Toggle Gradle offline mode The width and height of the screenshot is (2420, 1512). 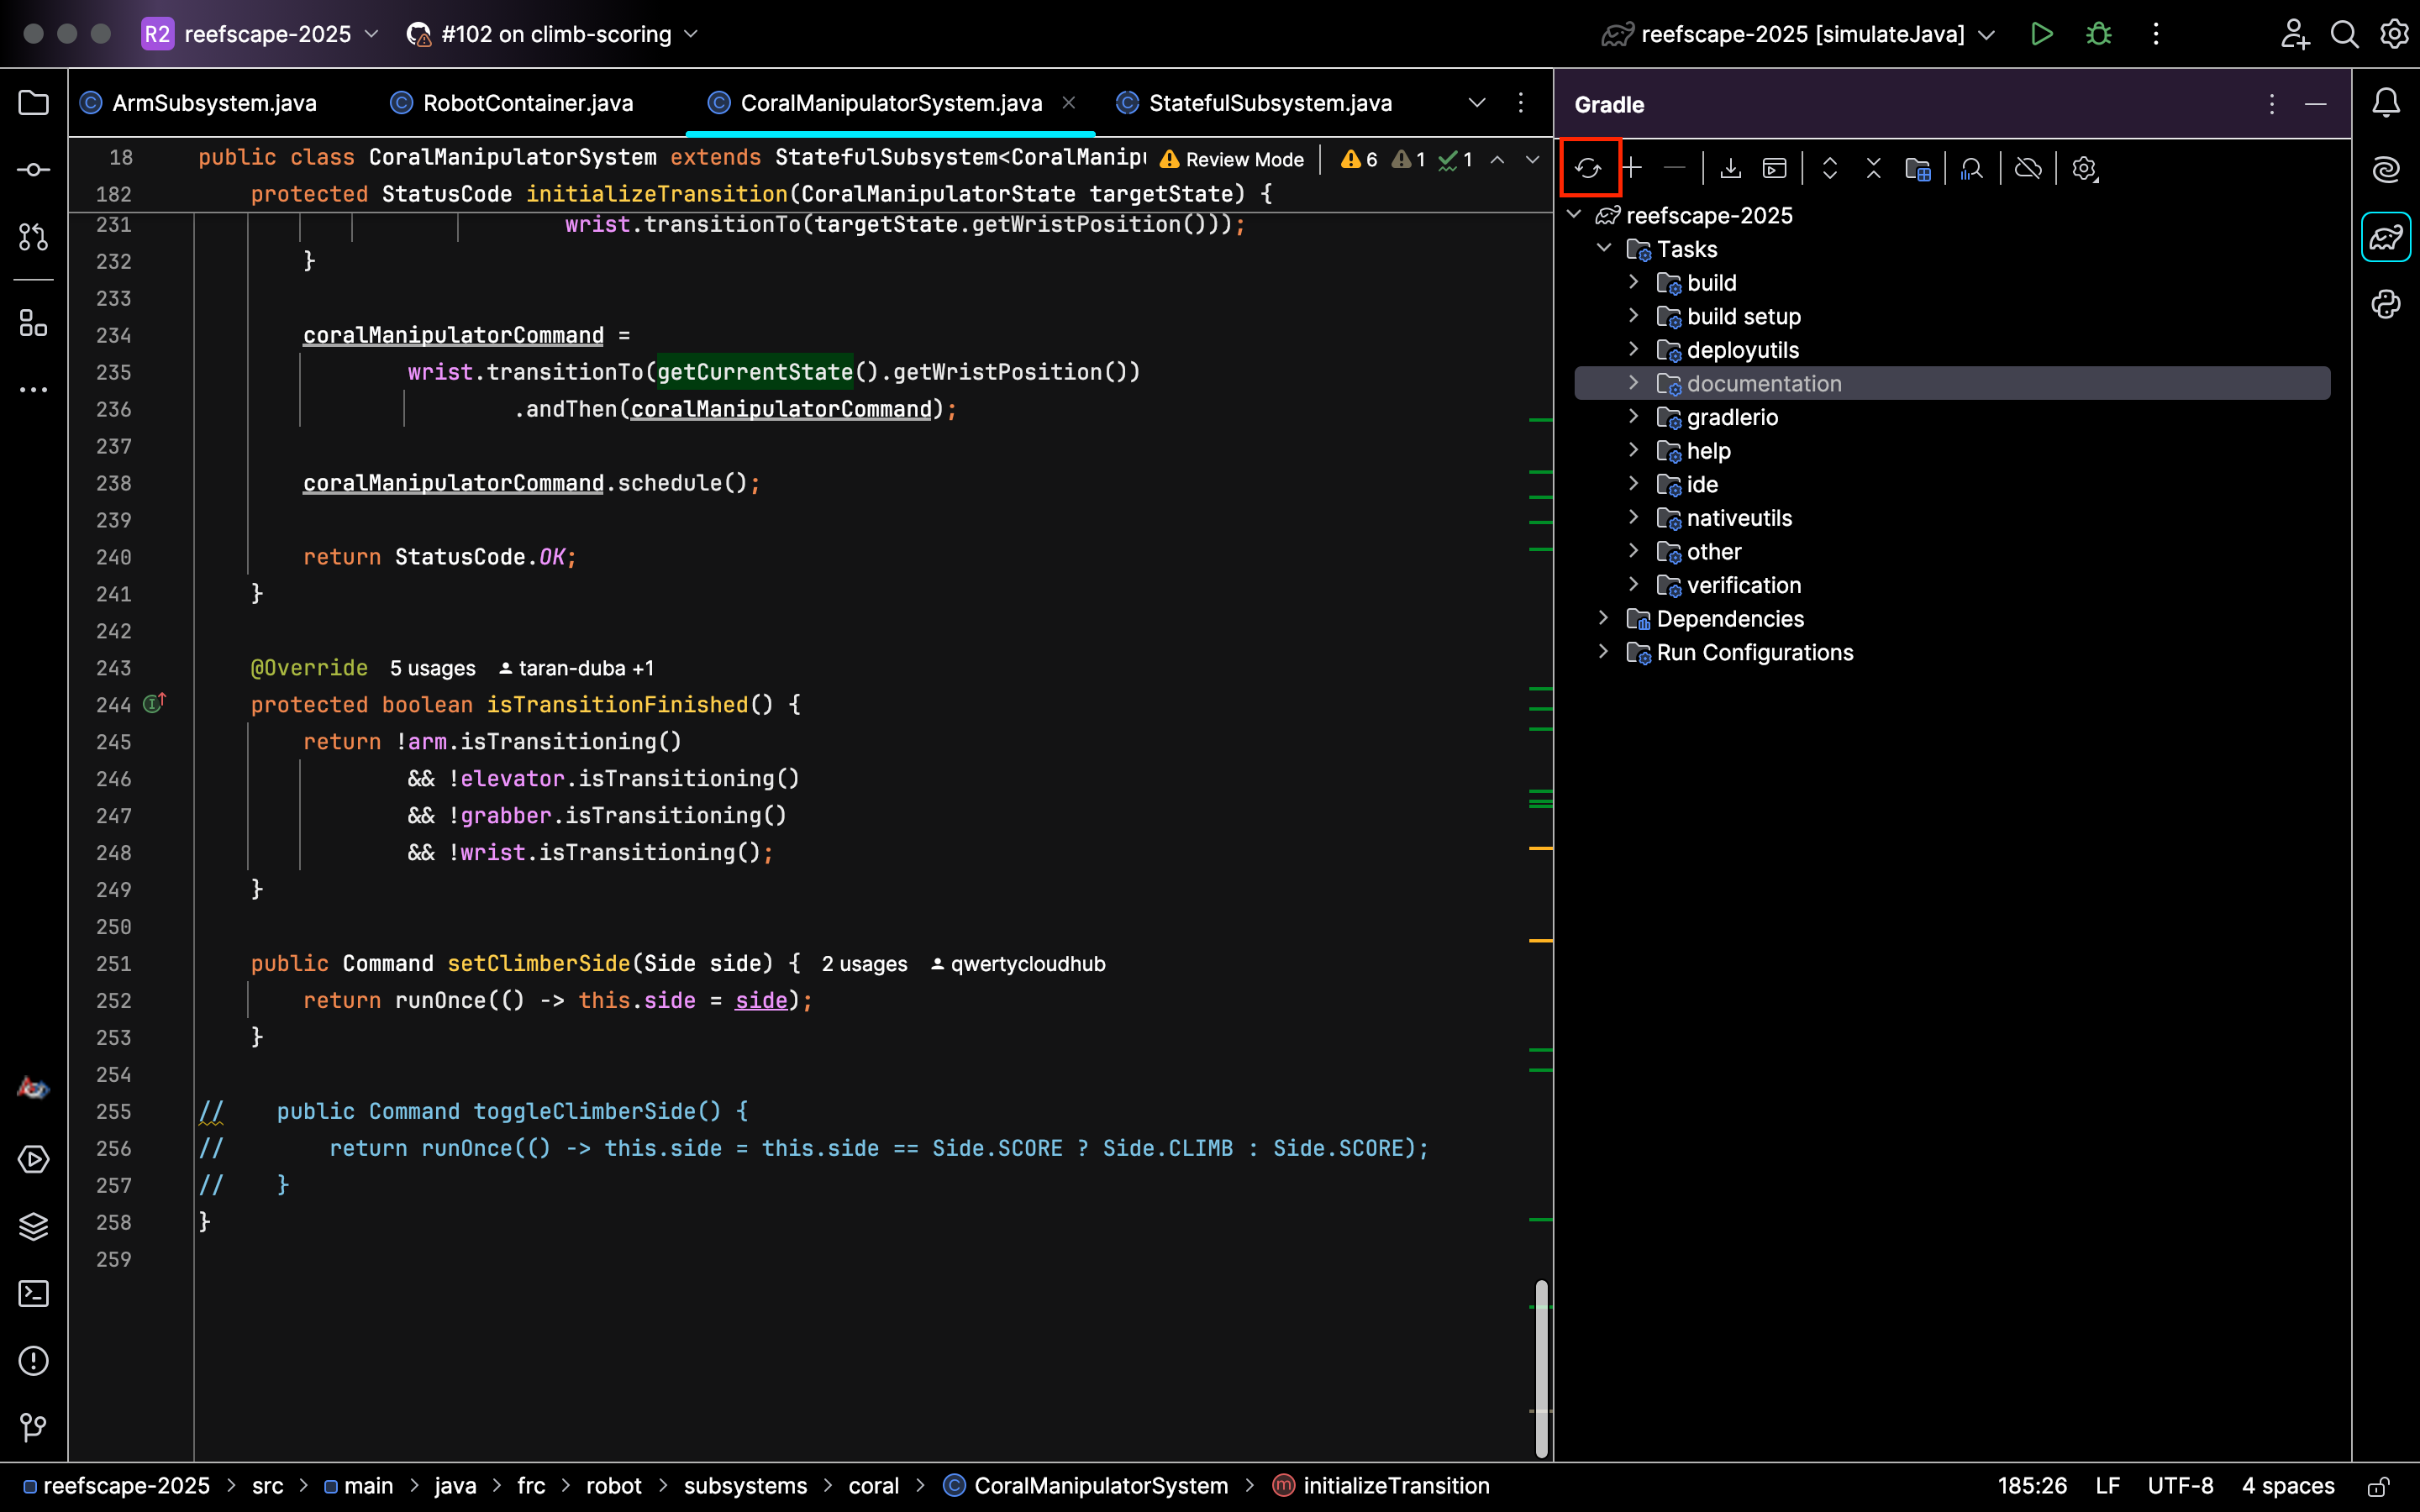pyautogui.click(x=2028, y=168)
